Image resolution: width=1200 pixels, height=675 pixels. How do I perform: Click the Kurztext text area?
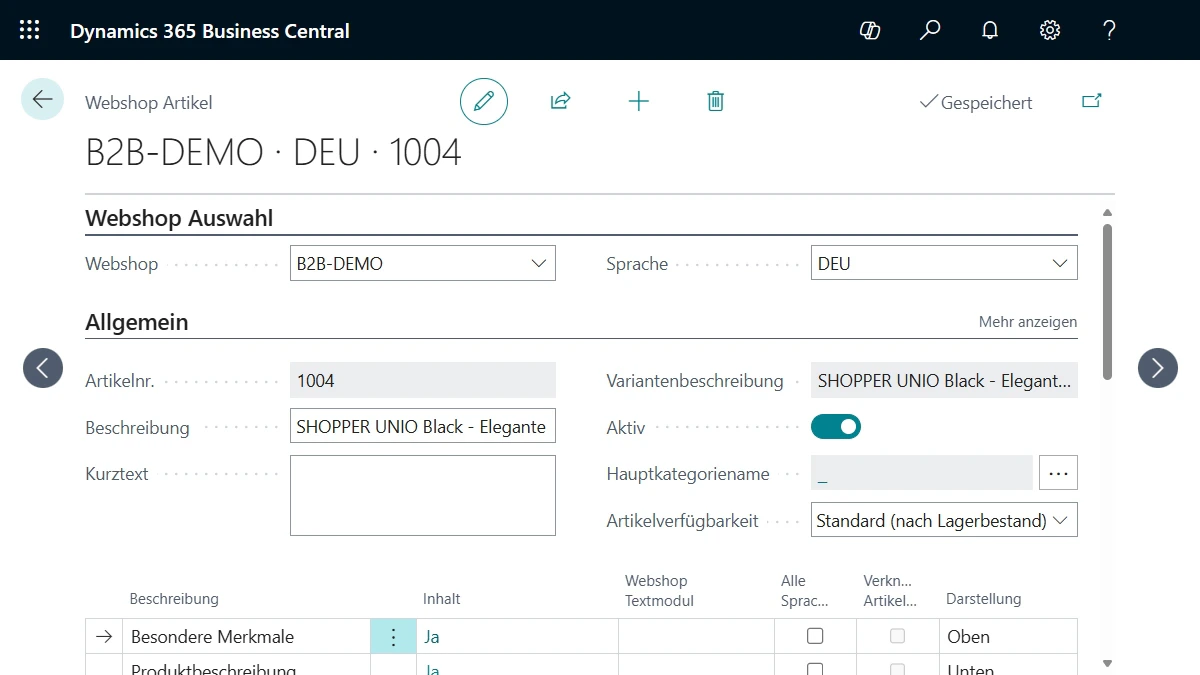point(422,495)
